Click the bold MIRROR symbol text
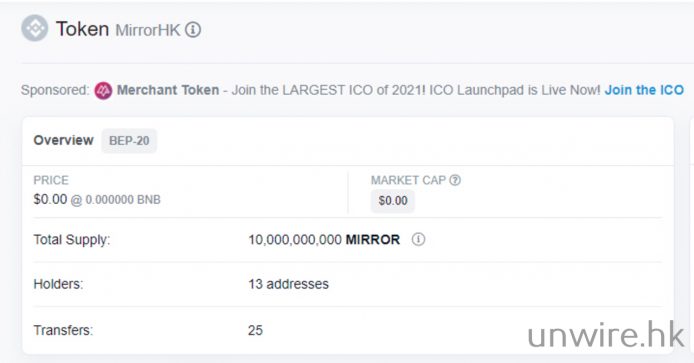 pos(373,239)
